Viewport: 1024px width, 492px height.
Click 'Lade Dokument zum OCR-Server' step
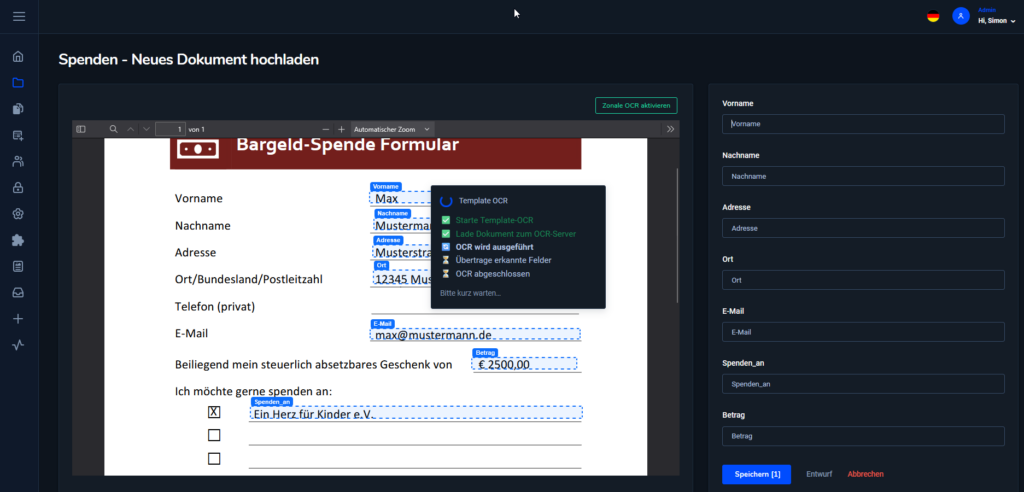pyautogui.click(x=515, y=233)
